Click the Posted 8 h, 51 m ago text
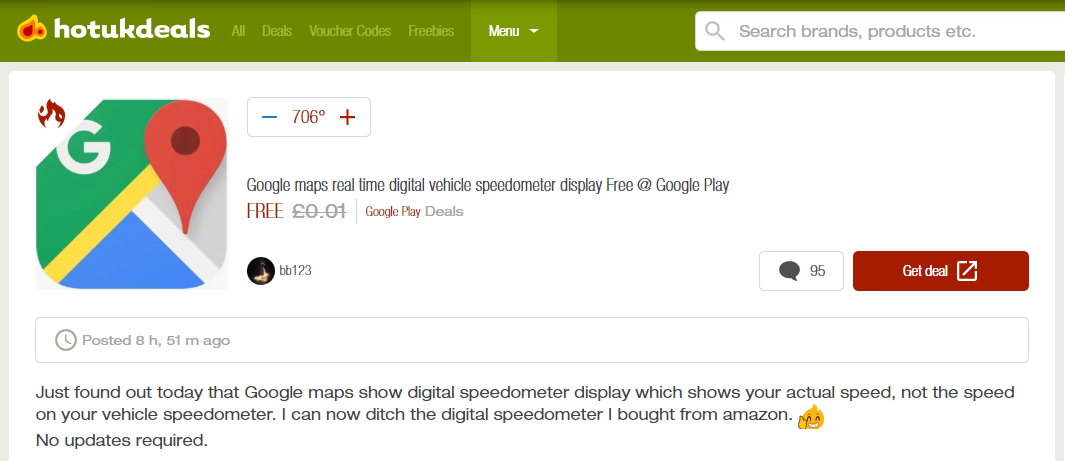This screenshot has width=1065, height=461. pyautogui.click(x=156, y=340)
